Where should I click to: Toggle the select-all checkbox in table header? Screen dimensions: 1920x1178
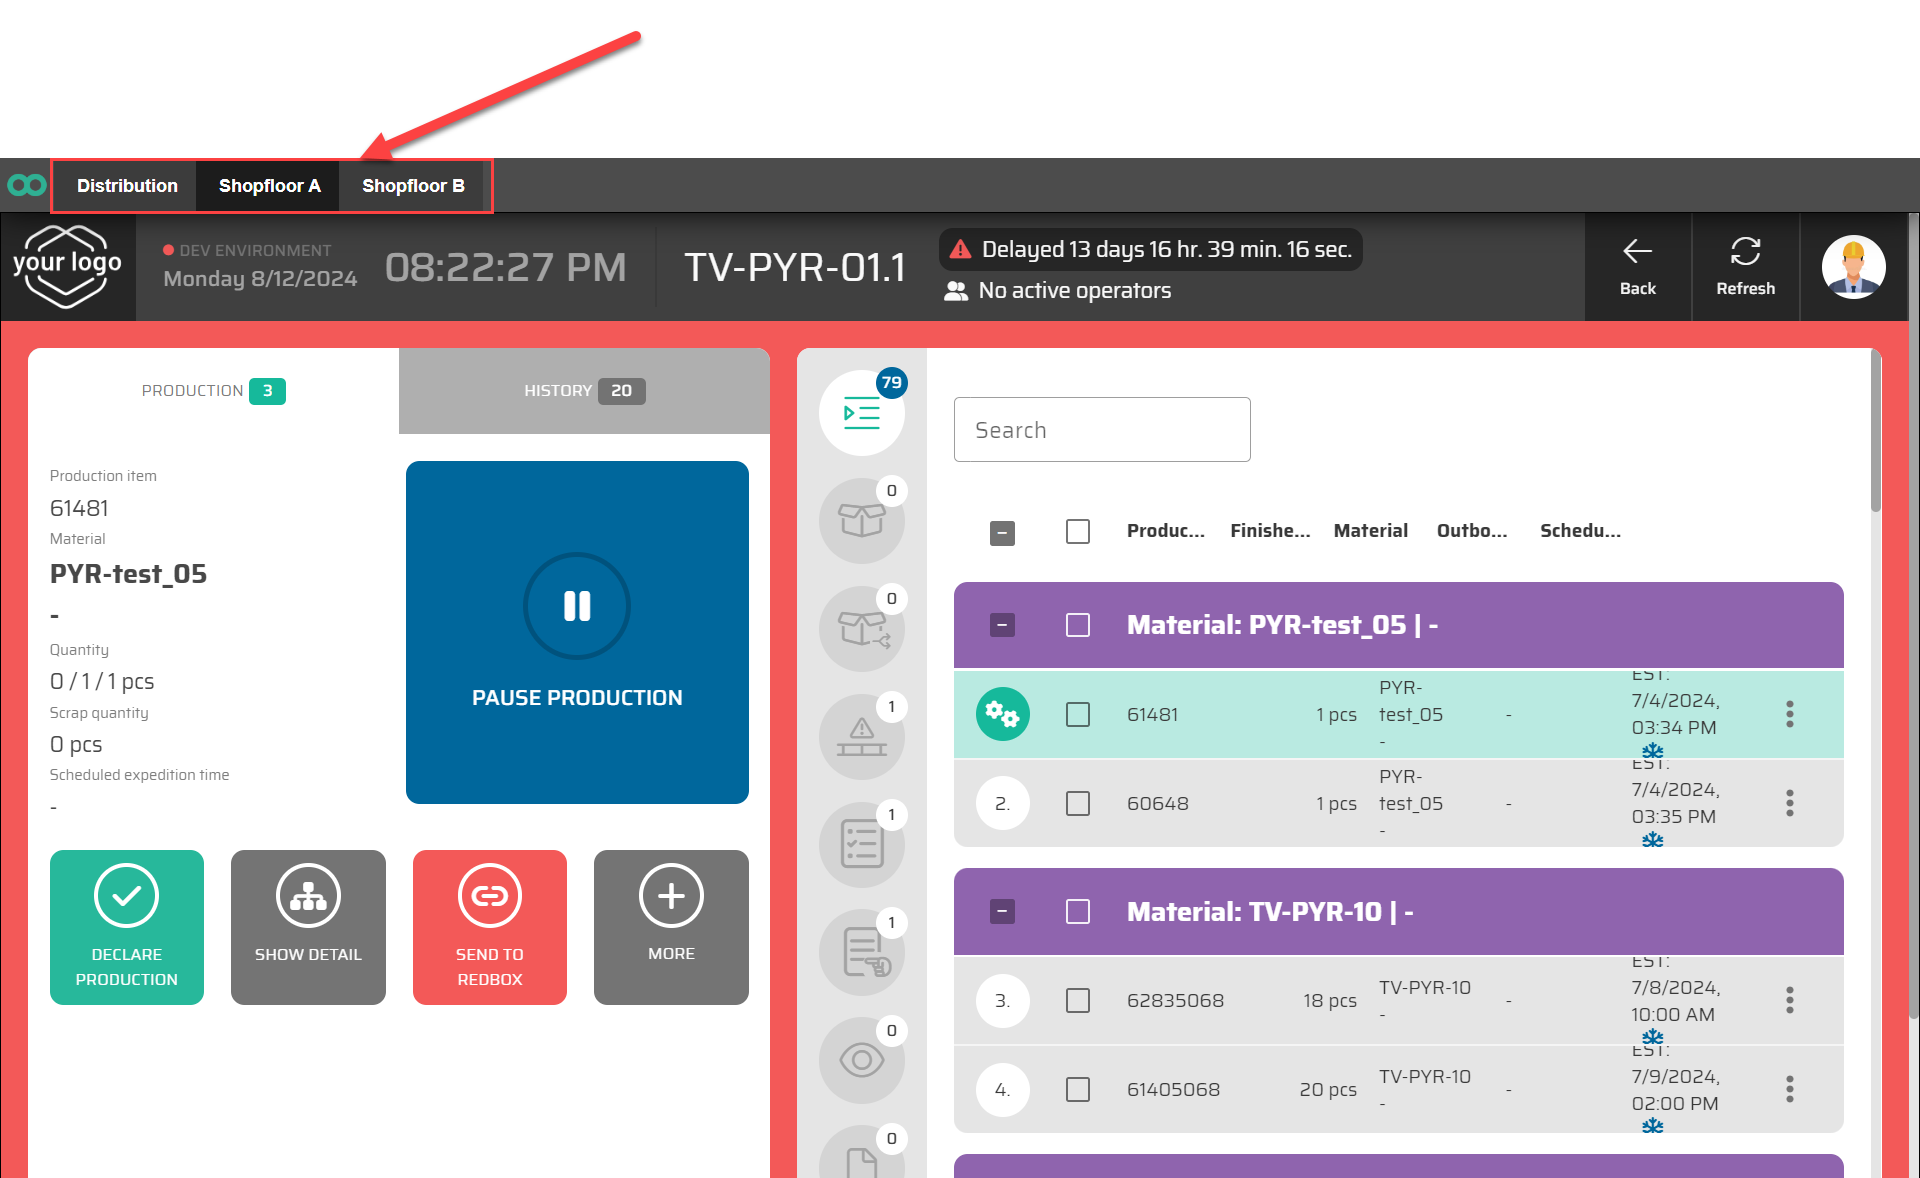coord(1077,531)
